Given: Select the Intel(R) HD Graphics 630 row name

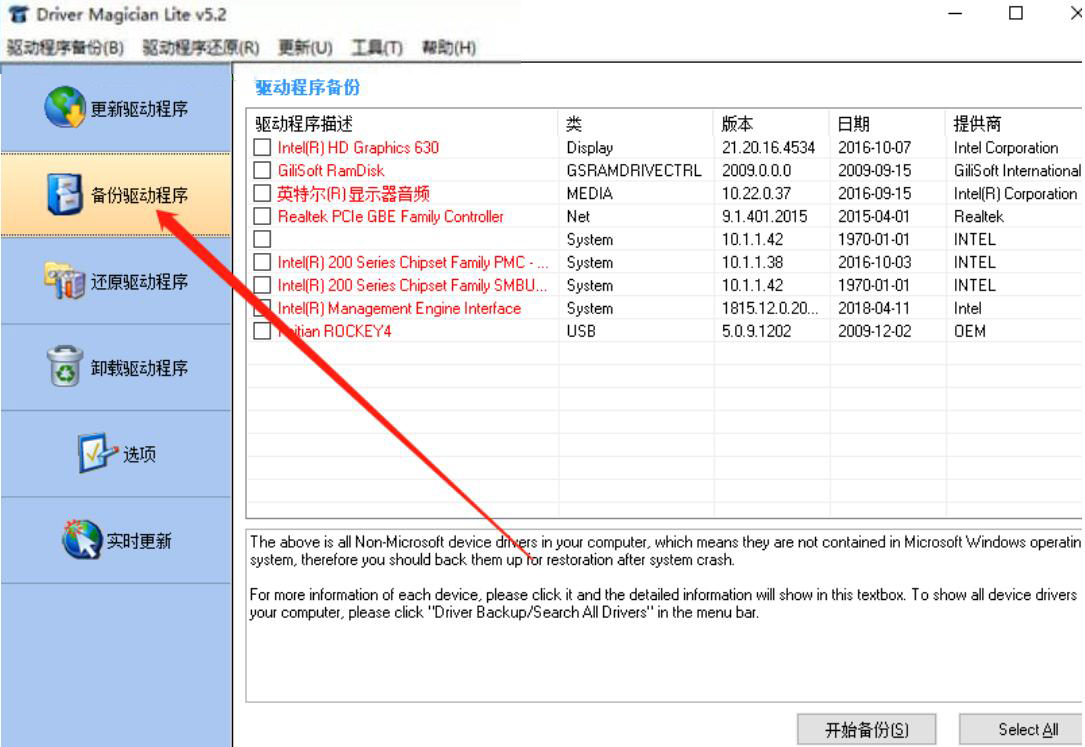Looking at the screenshot, I should coord(358,147).
